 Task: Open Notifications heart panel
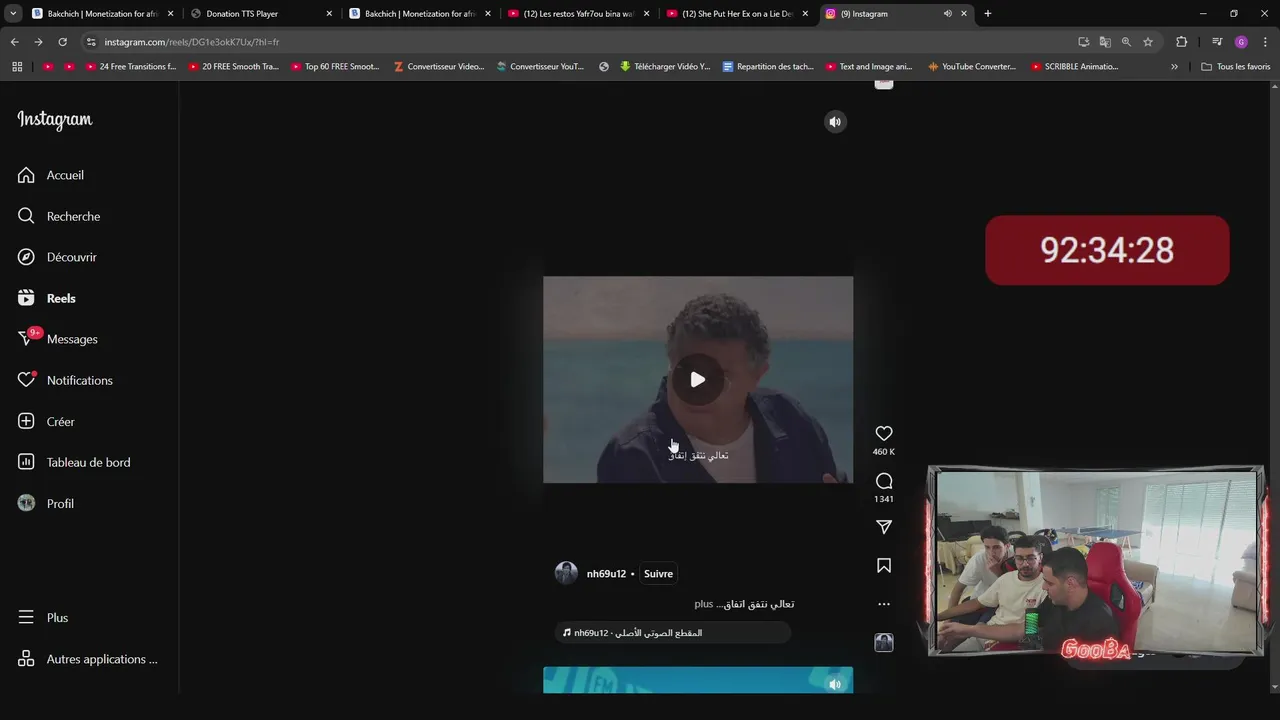pos(65,380)
